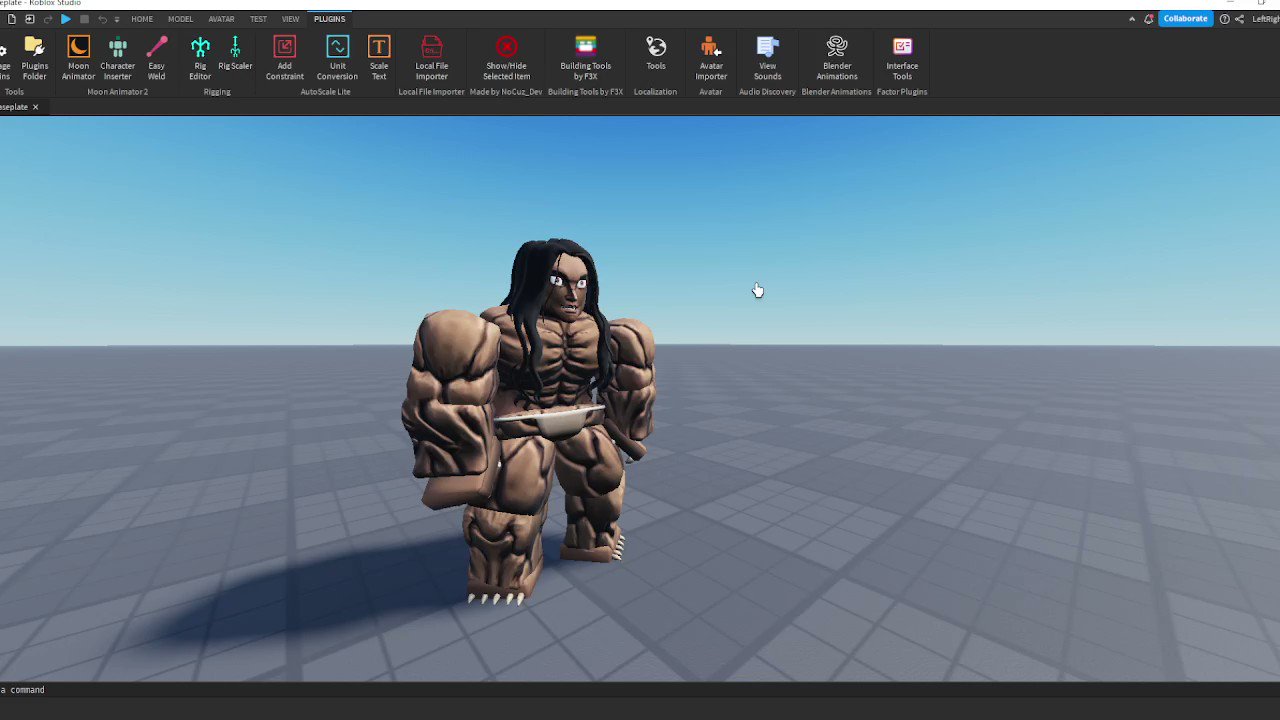Open the Local File Importer
This screenshot has height=720, width=1280.
[432, 58]
